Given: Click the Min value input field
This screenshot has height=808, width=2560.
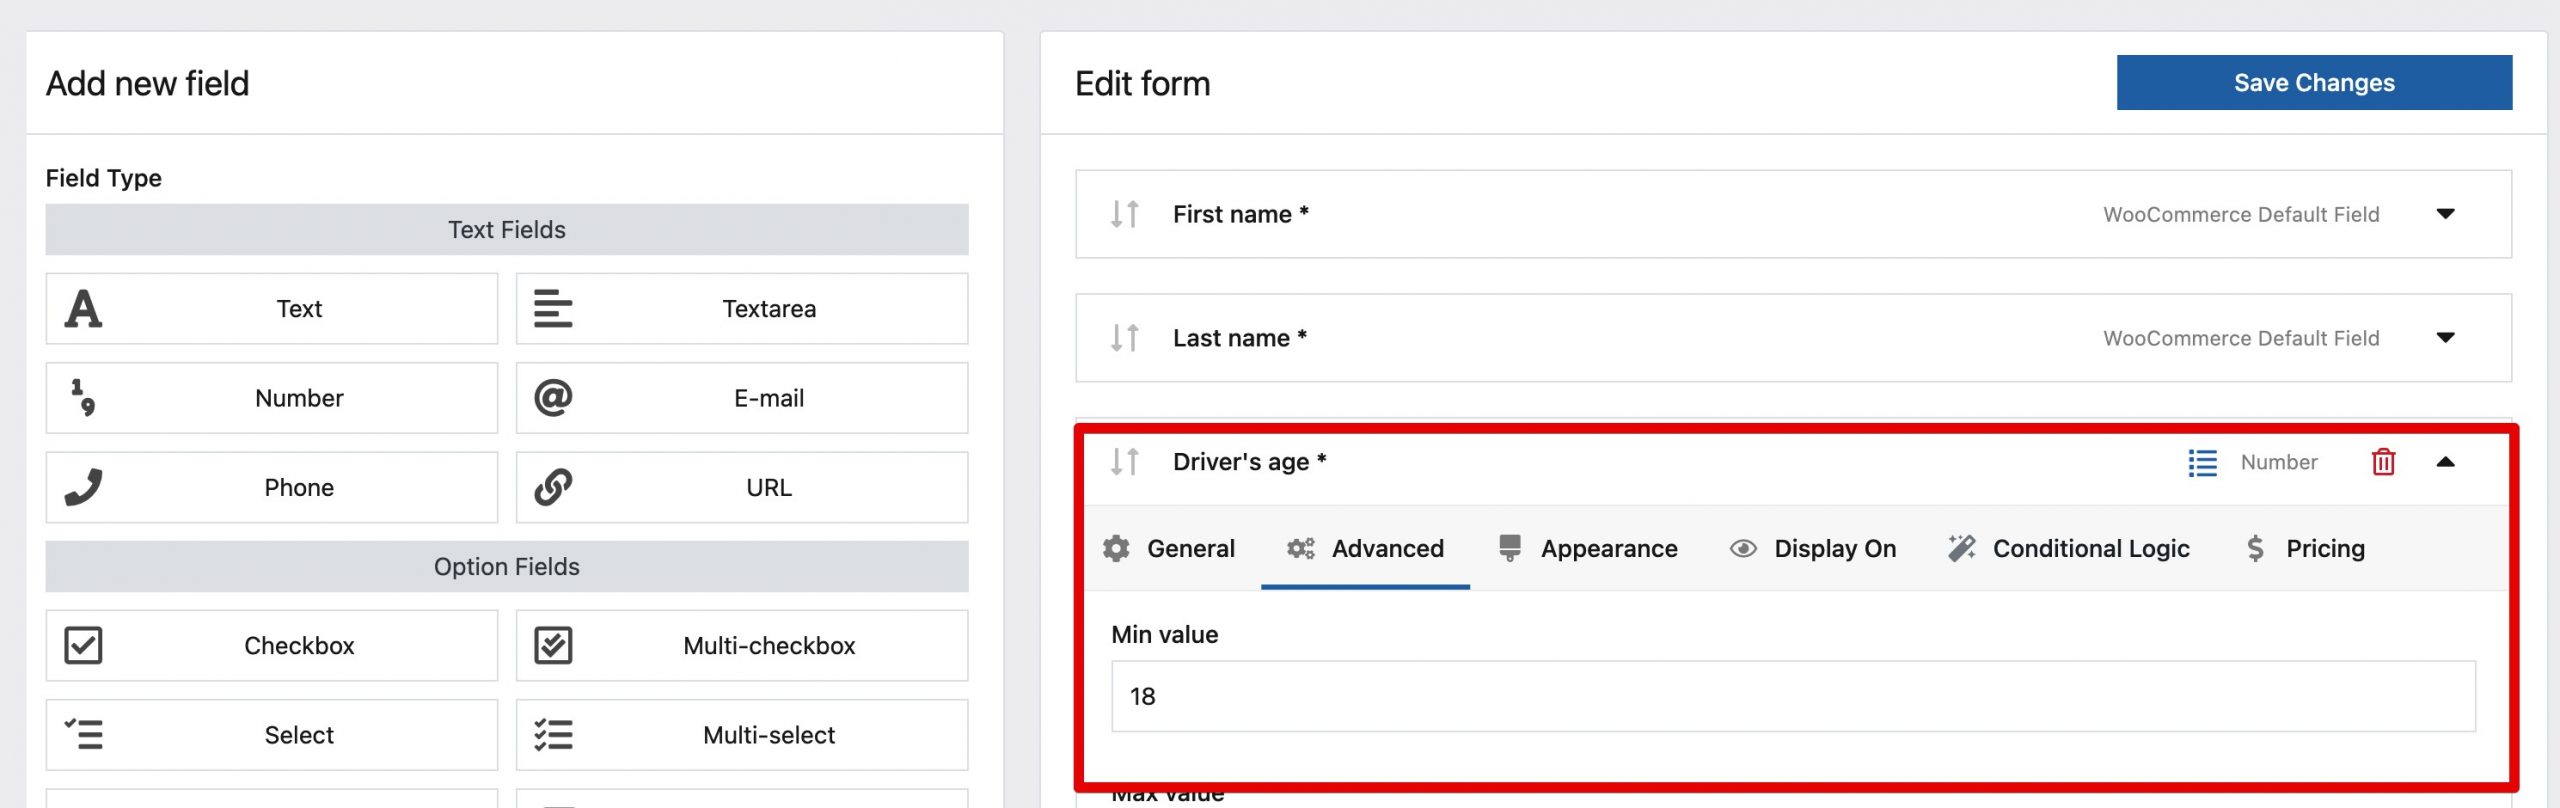Looking at the screenshot, I should pos(1793,696).
